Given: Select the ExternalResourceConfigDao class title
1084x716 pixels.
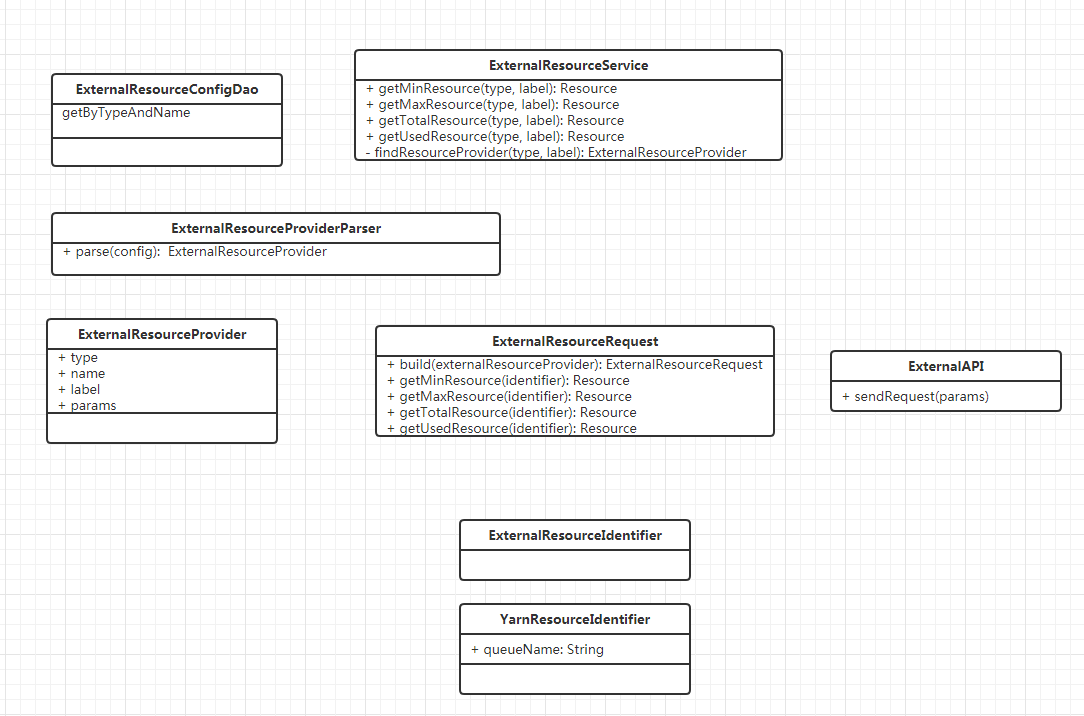Looking at the screenshot, I should [167, 90].
